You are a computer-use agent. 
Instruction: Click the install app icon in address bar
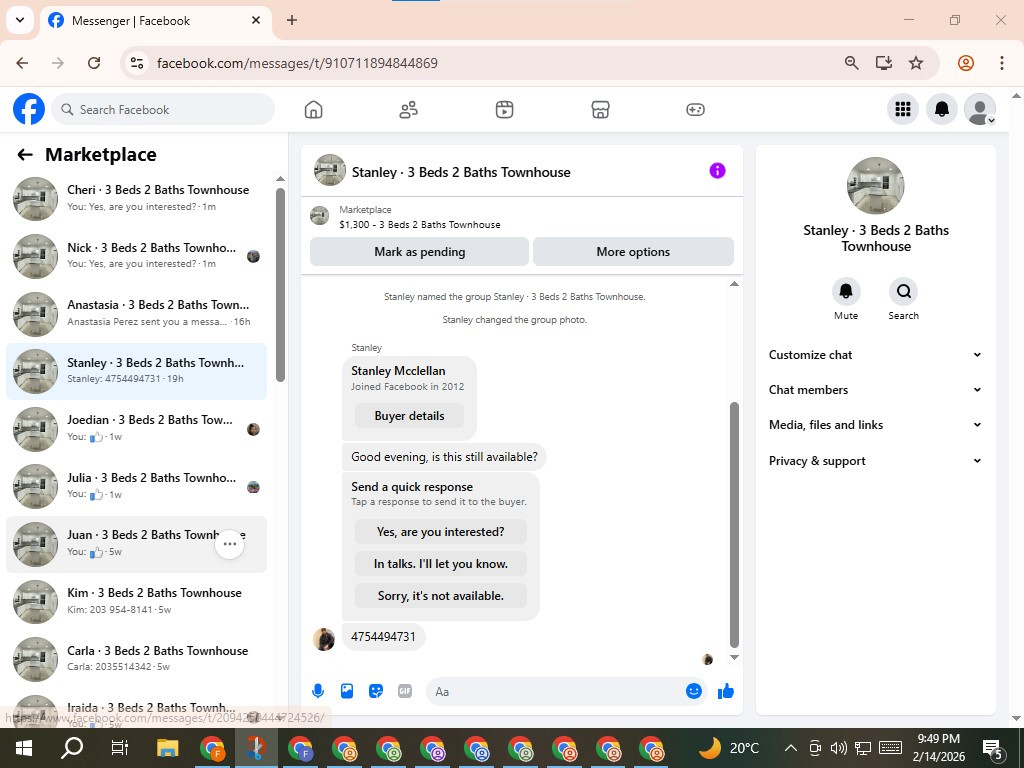(884, 63)
